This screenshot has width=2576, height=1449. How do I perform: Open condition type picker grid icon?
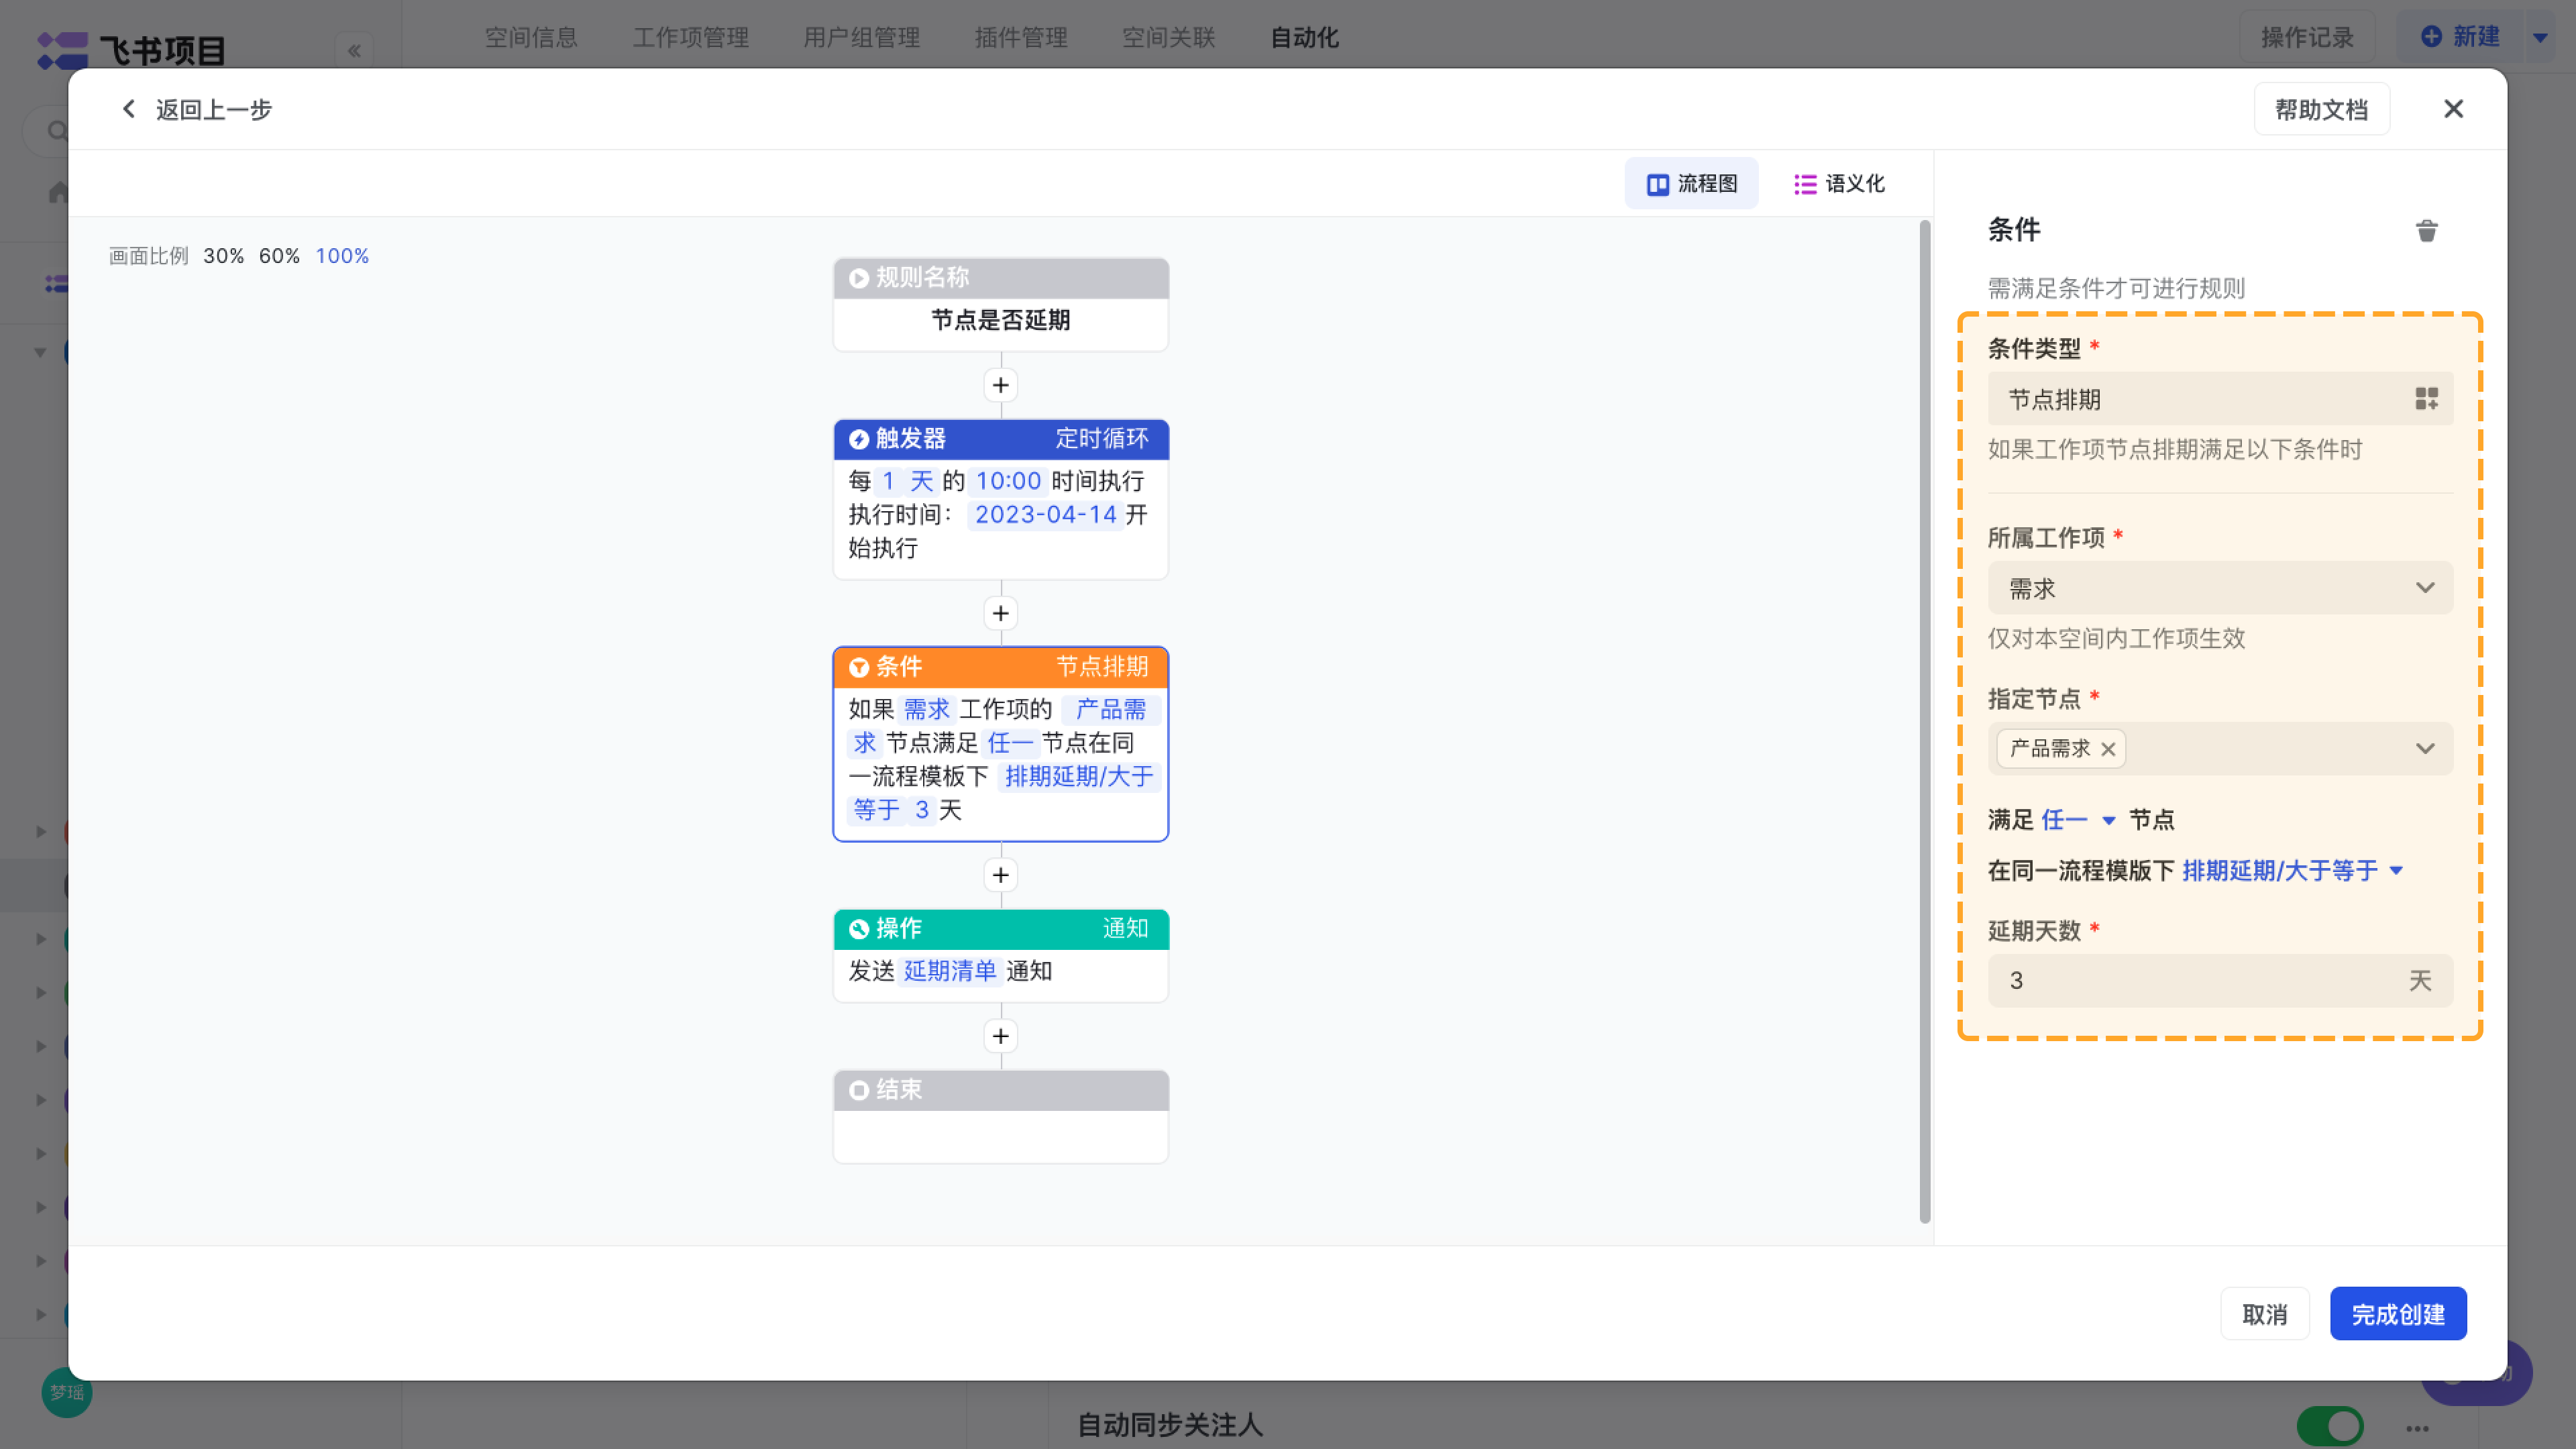point(2426,399)
